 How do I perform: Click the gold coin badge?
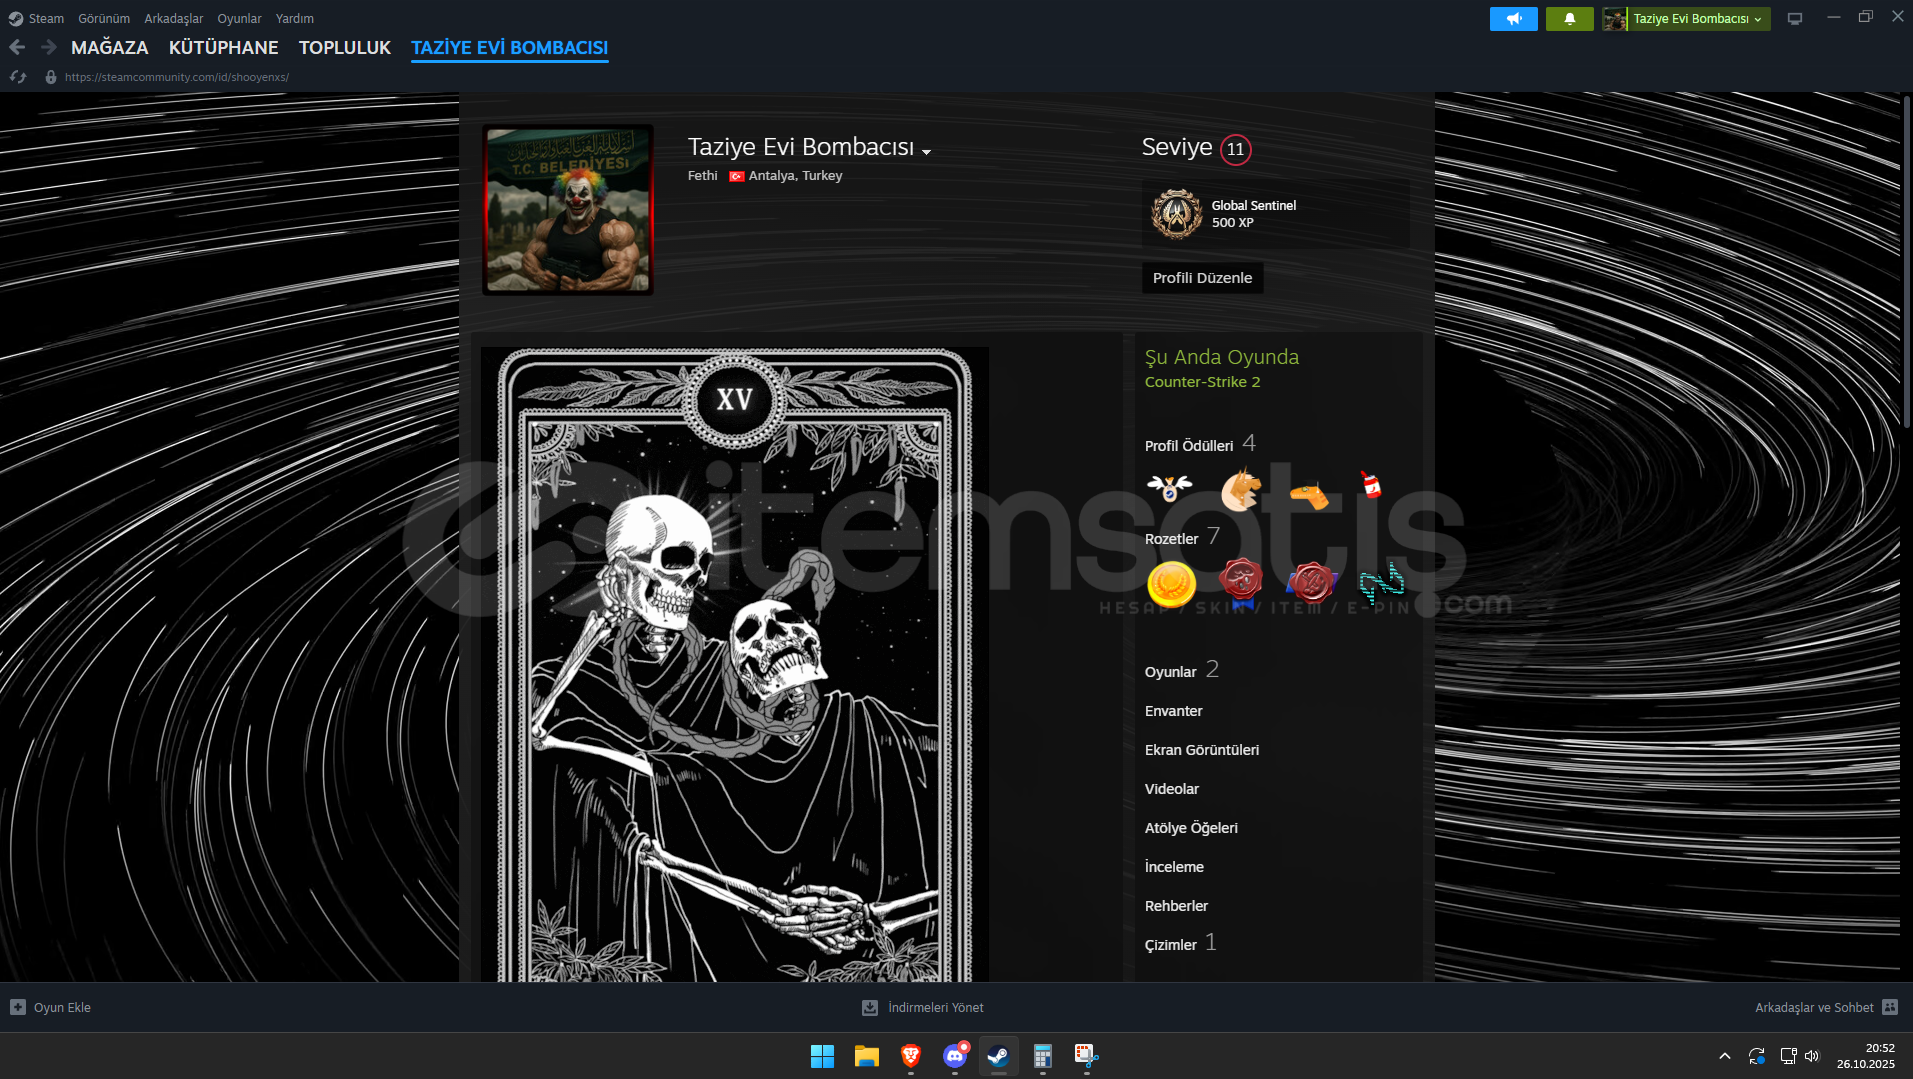click(1171, 583)
